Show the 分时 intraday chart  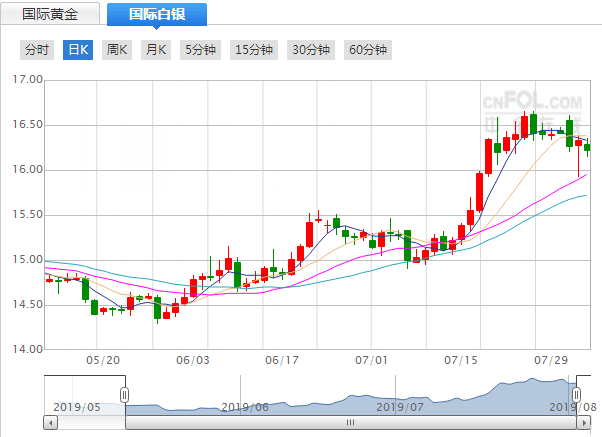[x=37, y=50]
